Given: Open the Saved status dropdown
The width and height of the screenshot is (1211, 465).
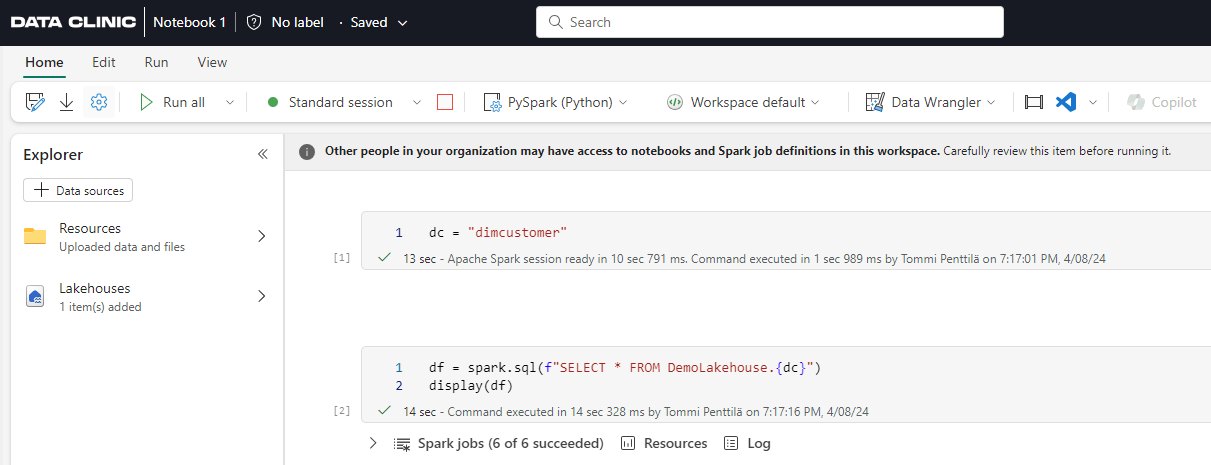Looking at the screenshot, I should [x=379, y=22].
